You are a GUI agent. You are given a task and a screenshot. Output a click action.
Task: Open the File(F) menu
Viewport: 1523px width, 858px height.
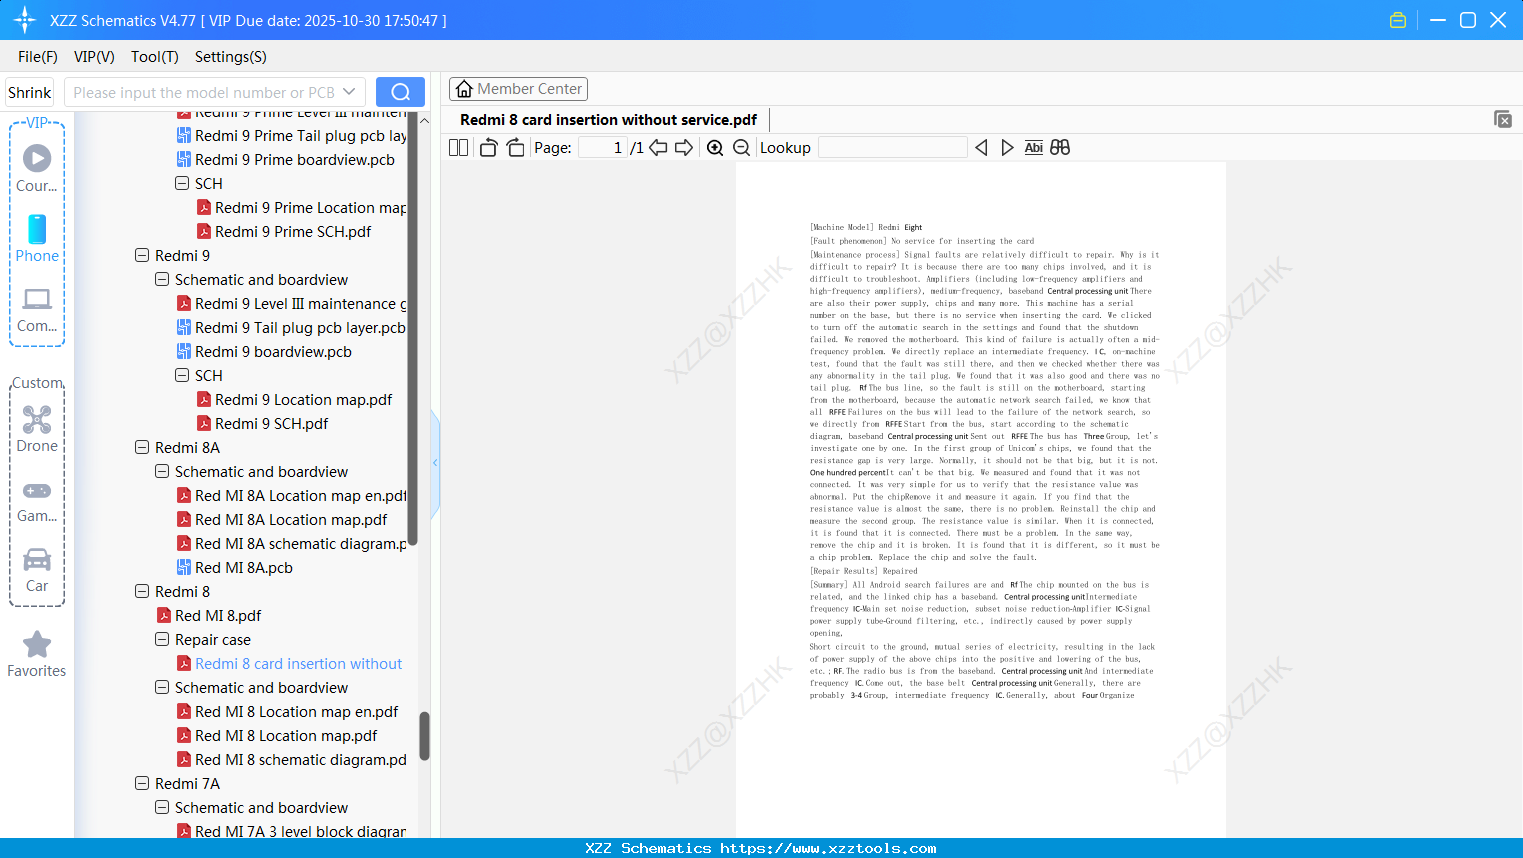[x=38, y=57]
